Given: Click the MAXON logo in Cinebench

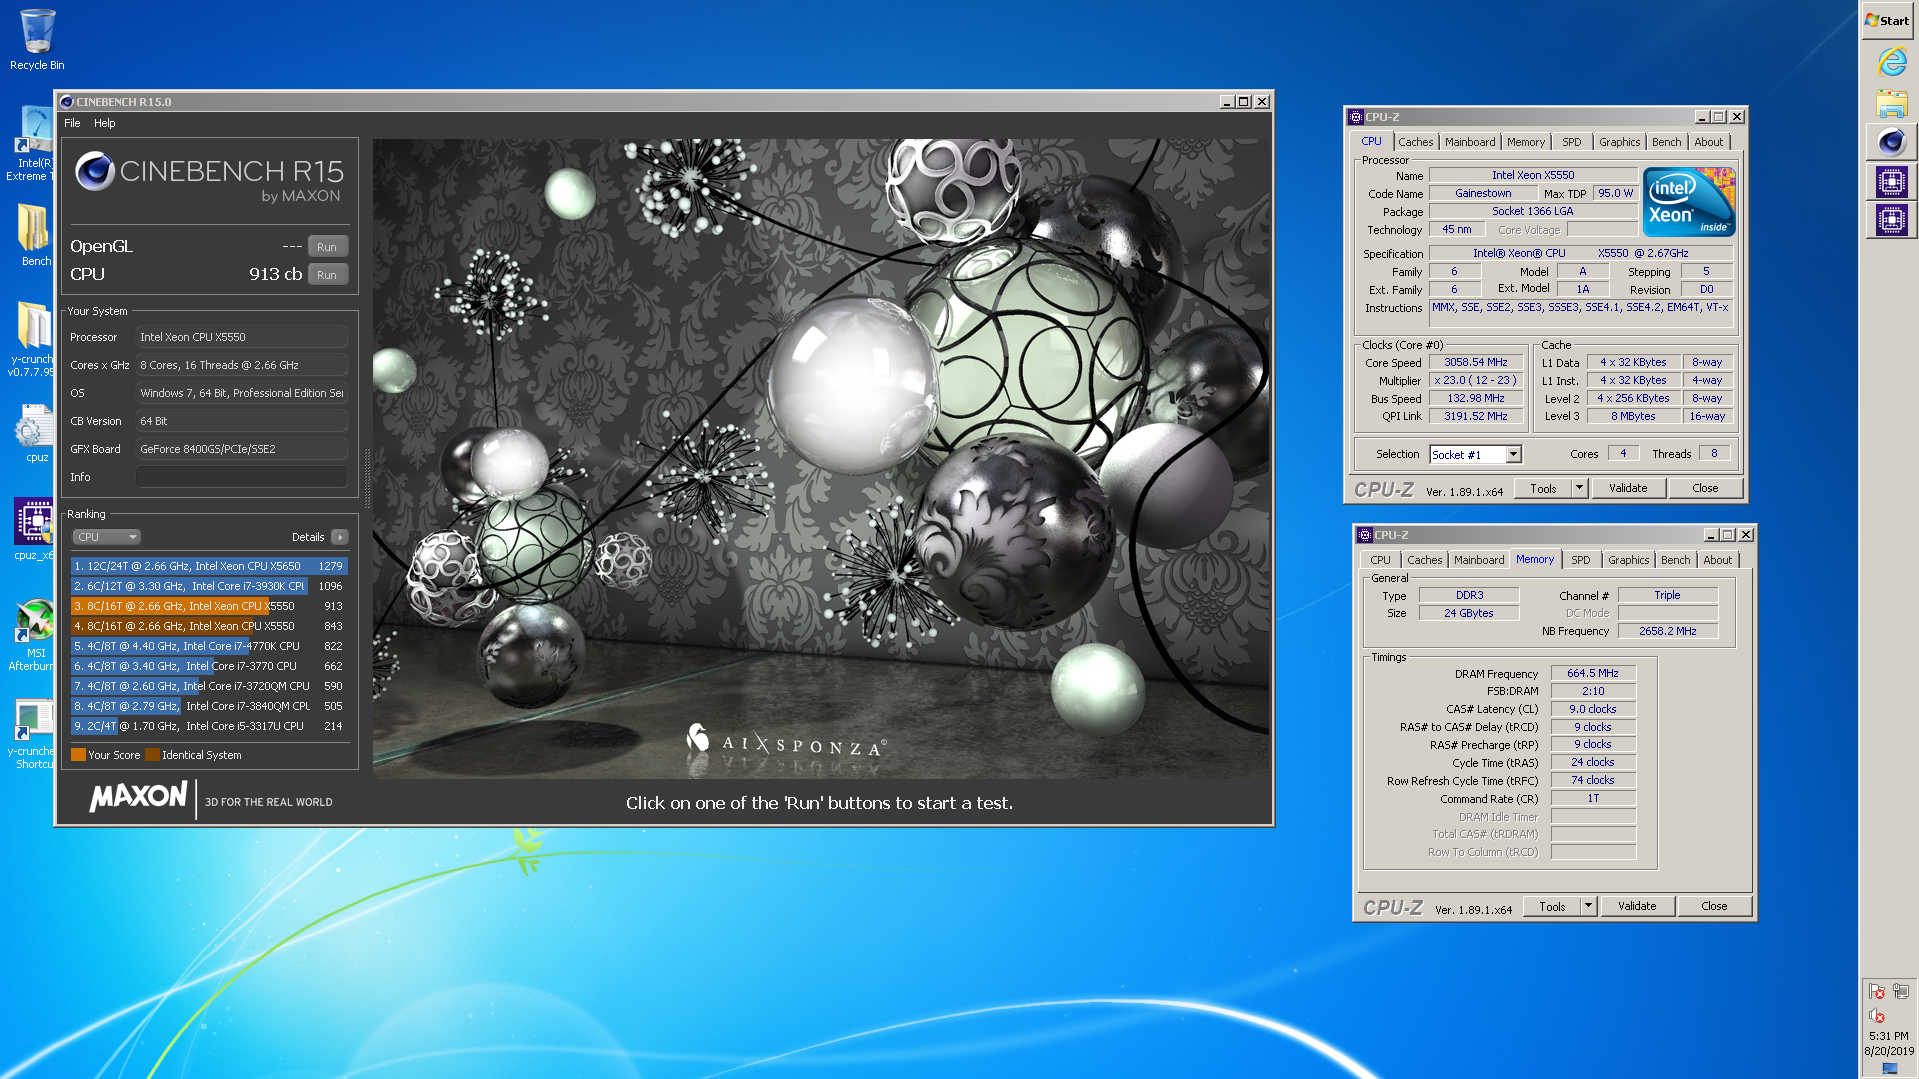Looking at the screenshot, I should (x=138, y=797).
